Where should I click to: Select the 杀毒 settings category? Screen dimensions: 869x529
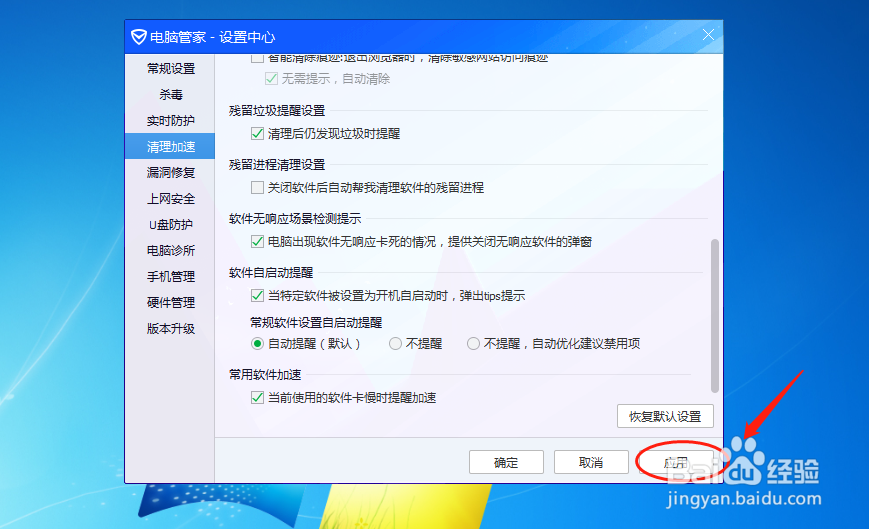point(171,95)
